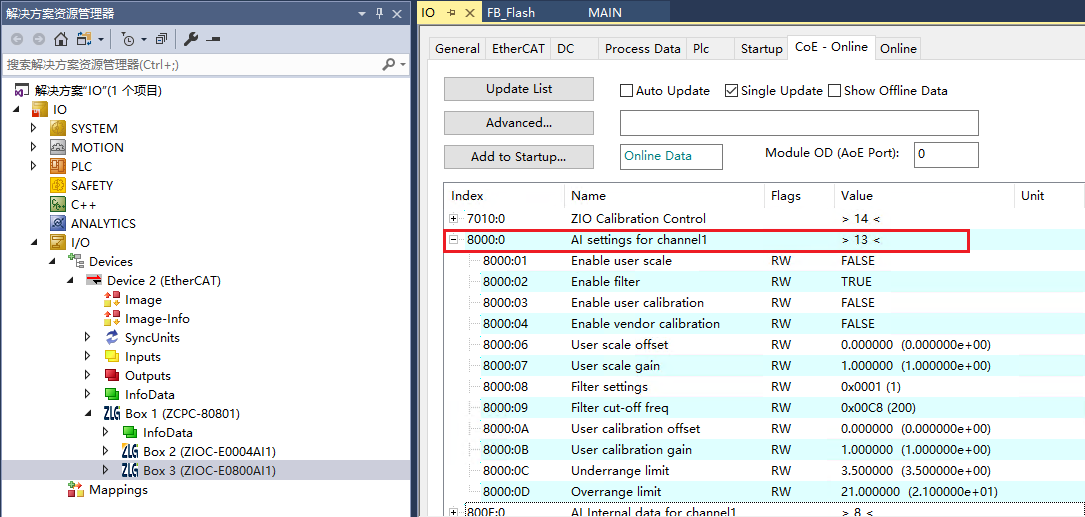This screenshot has height=517, width=1085.
Task: Click the switch views folder icon
Action: tap(84, 39)
